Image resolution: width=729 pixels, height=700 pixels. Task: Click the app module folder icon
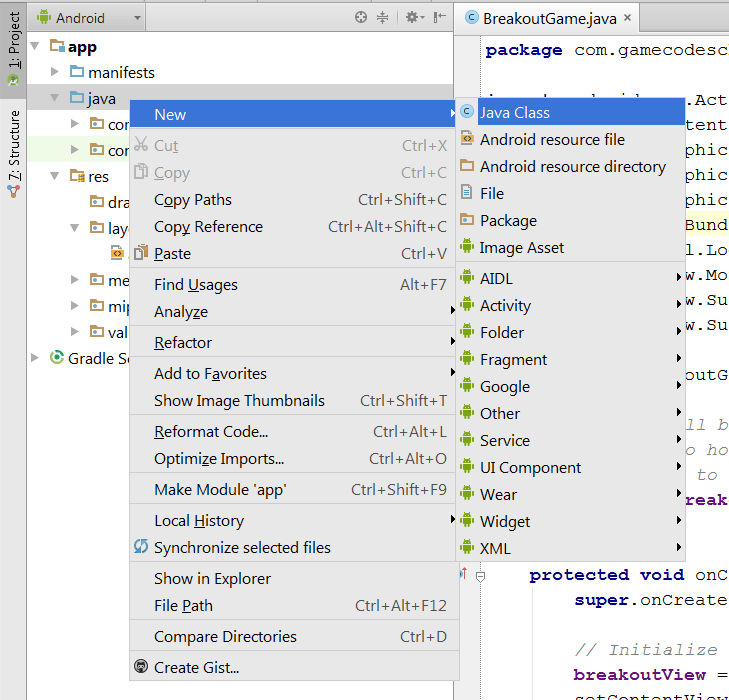click(57, 46)
